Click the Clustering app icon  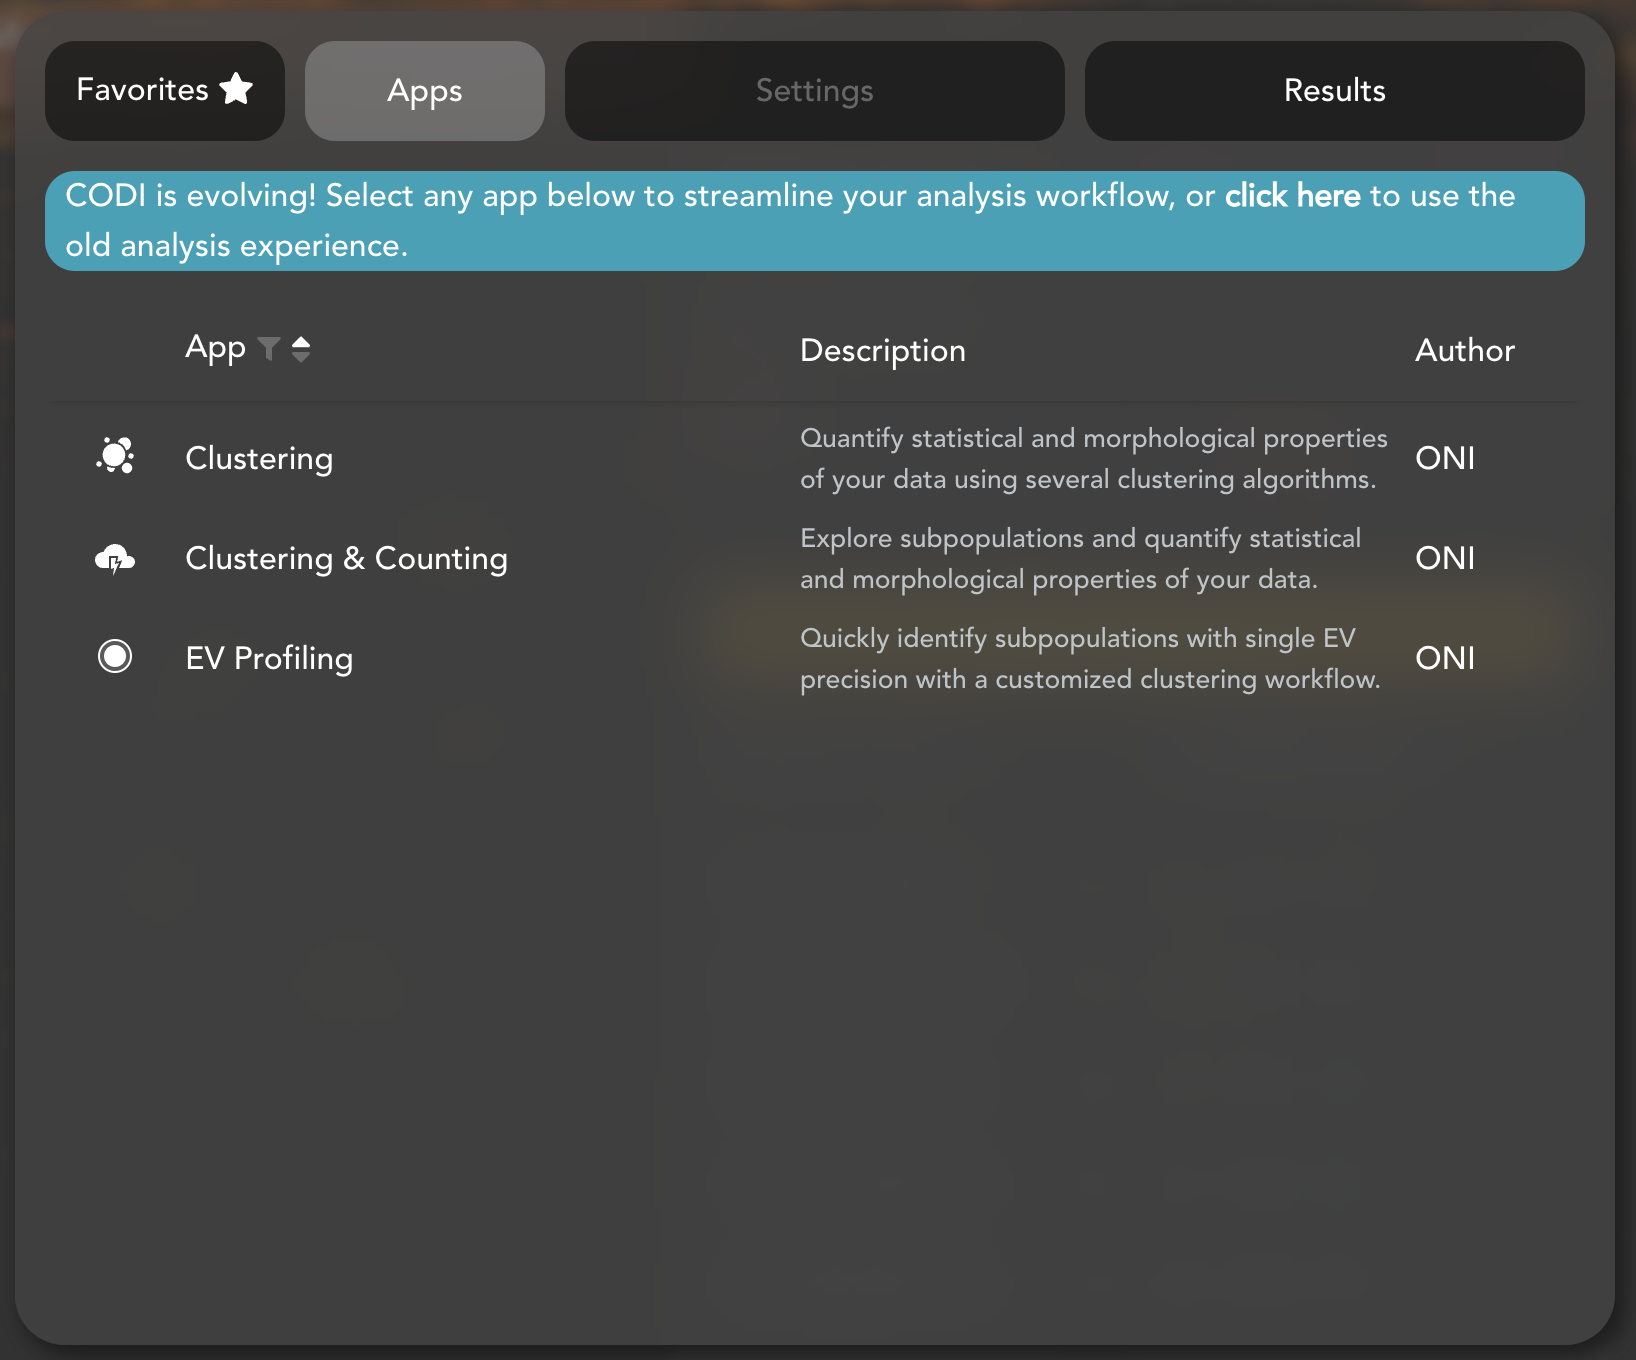(x=115, y=456)
